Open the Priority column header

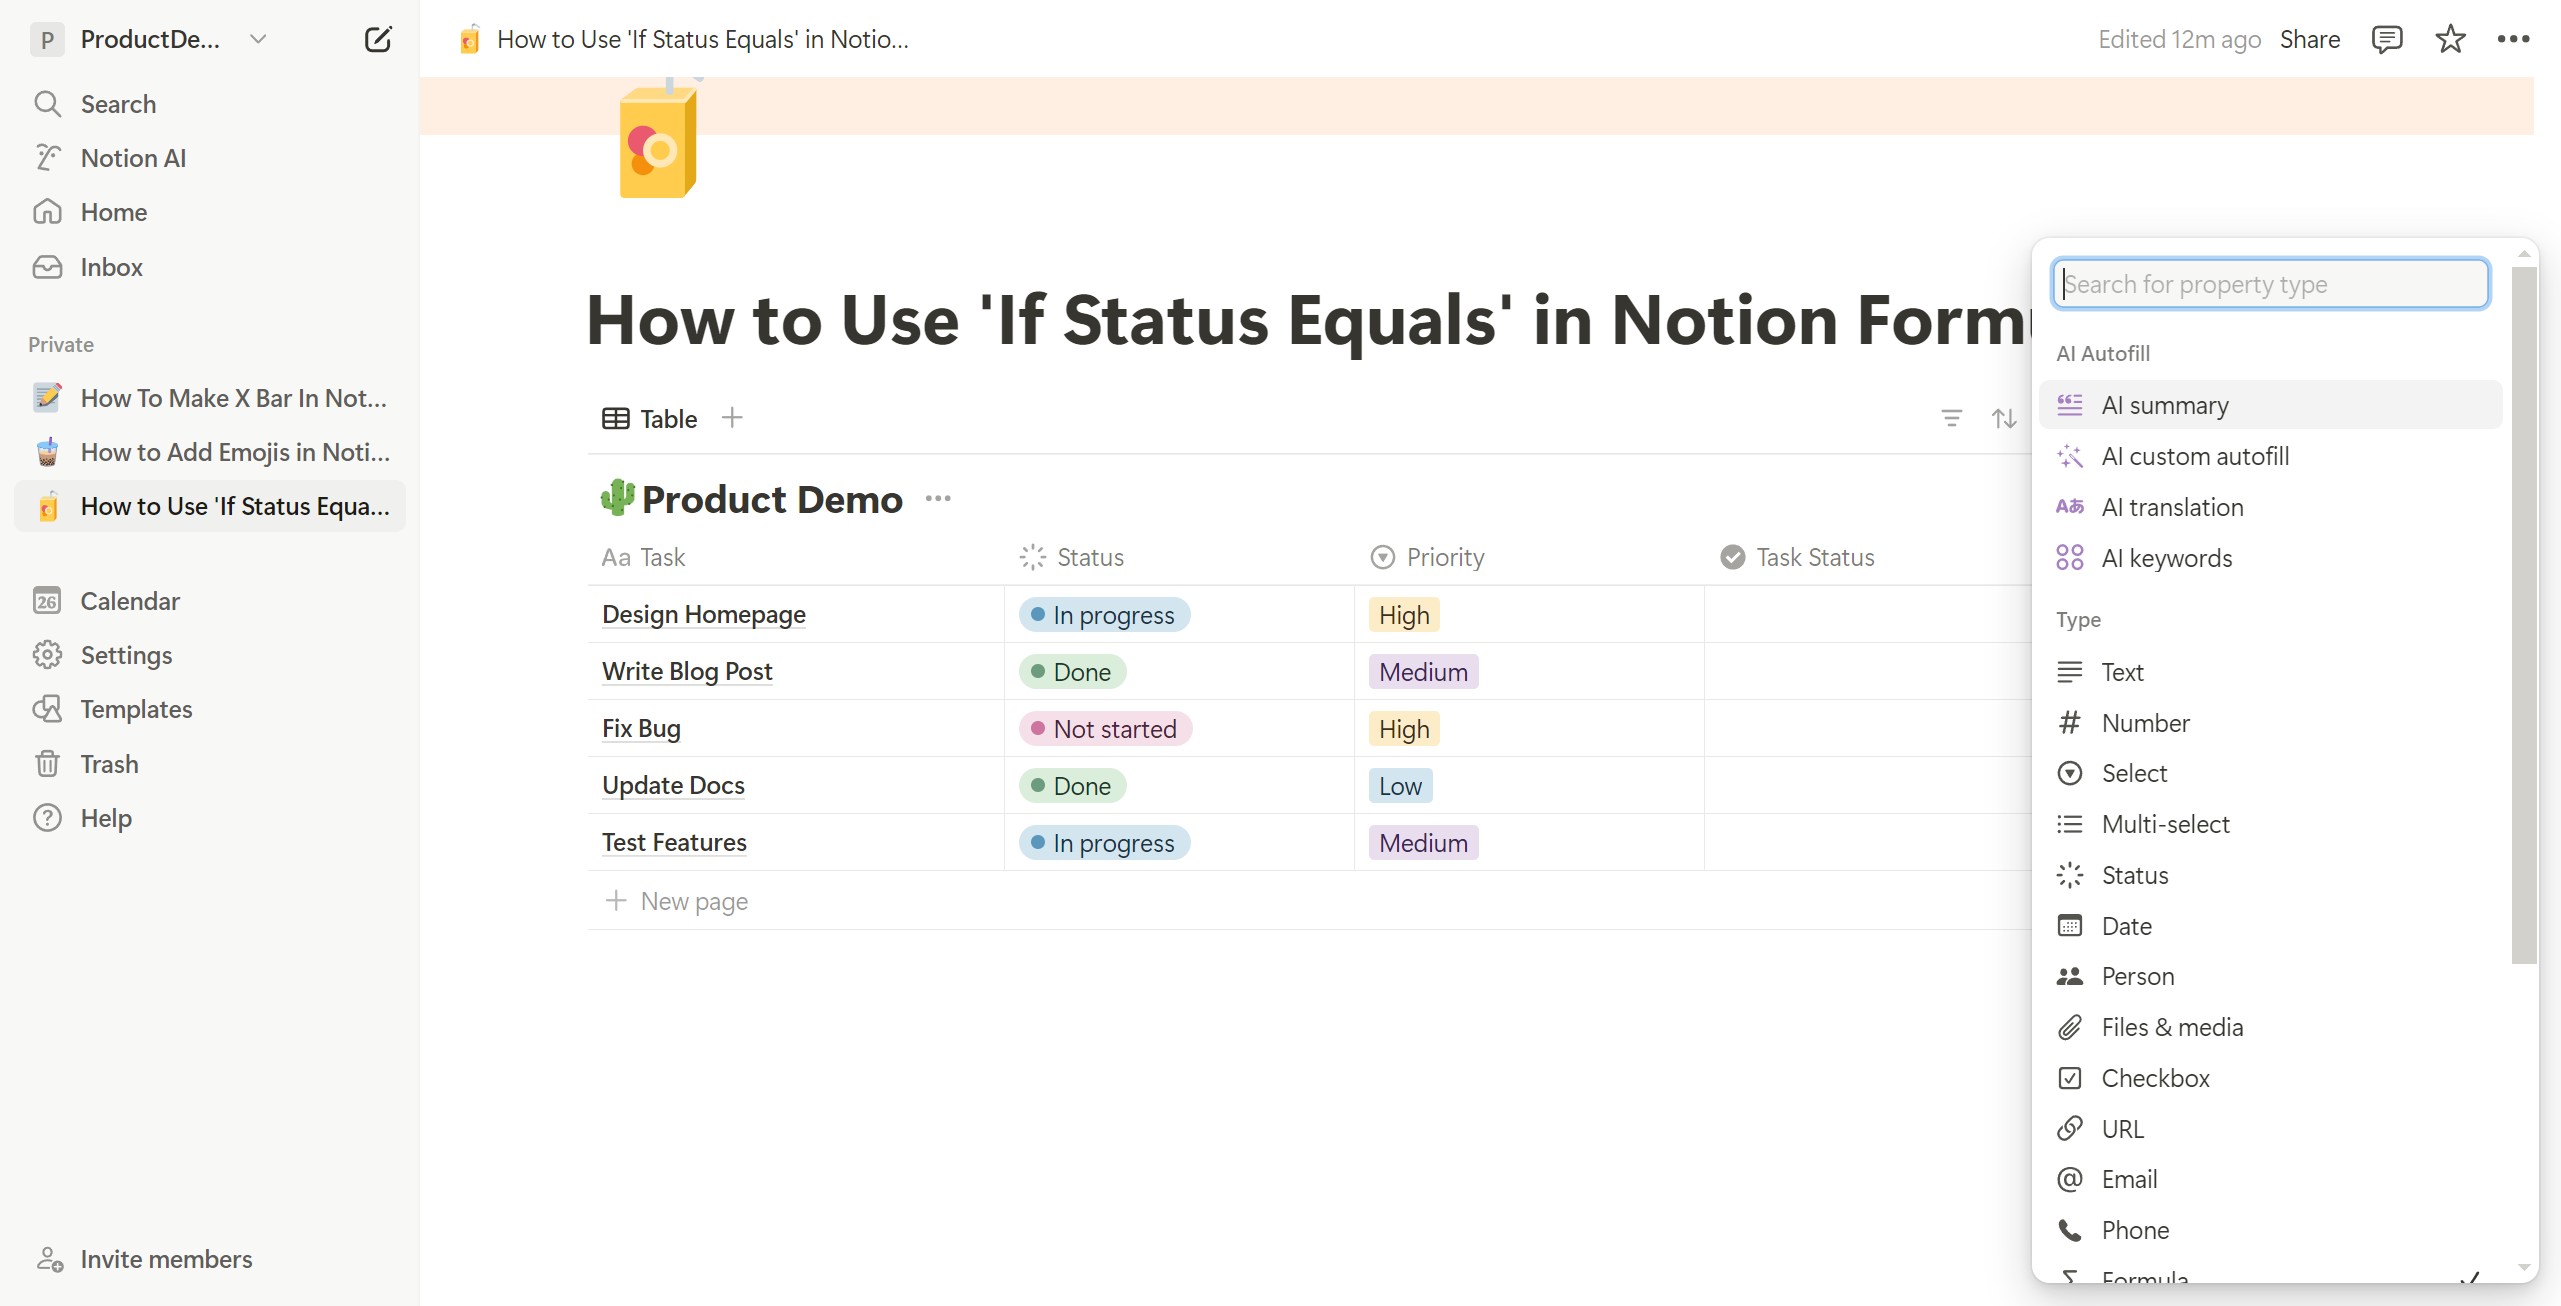[1530, 557]
